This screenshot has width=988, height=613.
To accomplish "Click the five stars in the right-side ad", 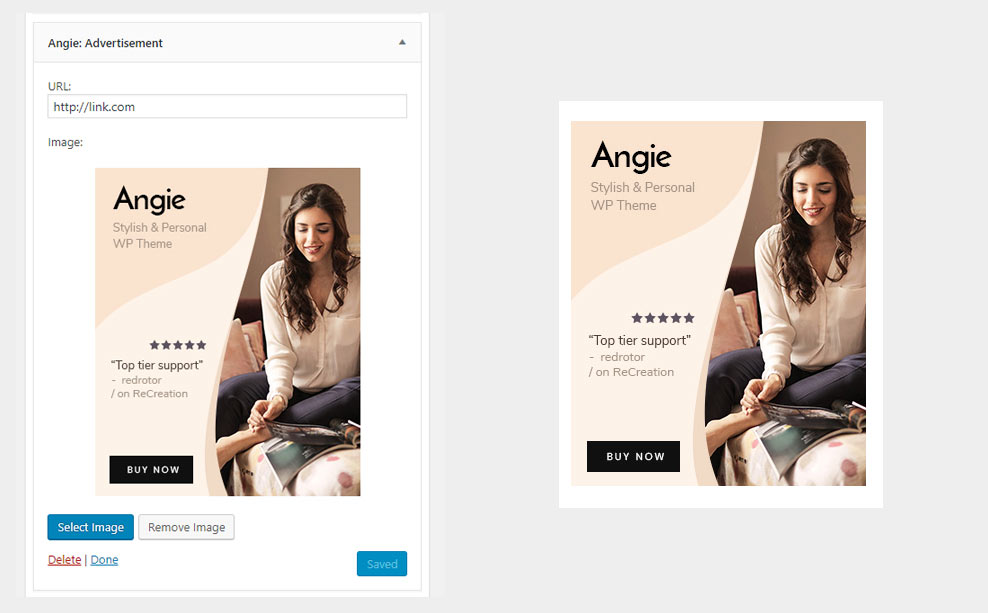I will [662, 318].
